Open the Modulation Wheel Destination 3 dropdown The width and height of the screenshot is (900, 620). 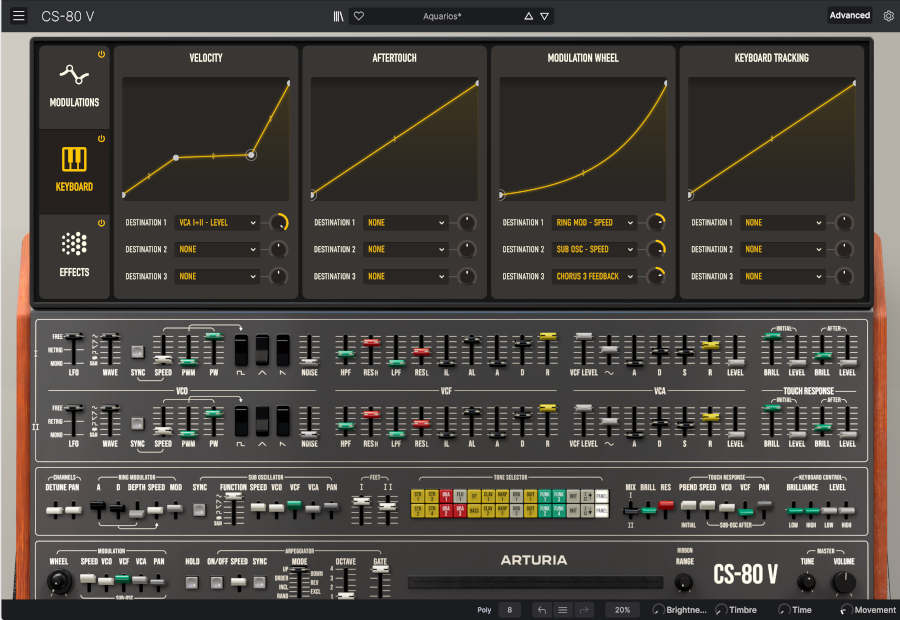(595, 276)
